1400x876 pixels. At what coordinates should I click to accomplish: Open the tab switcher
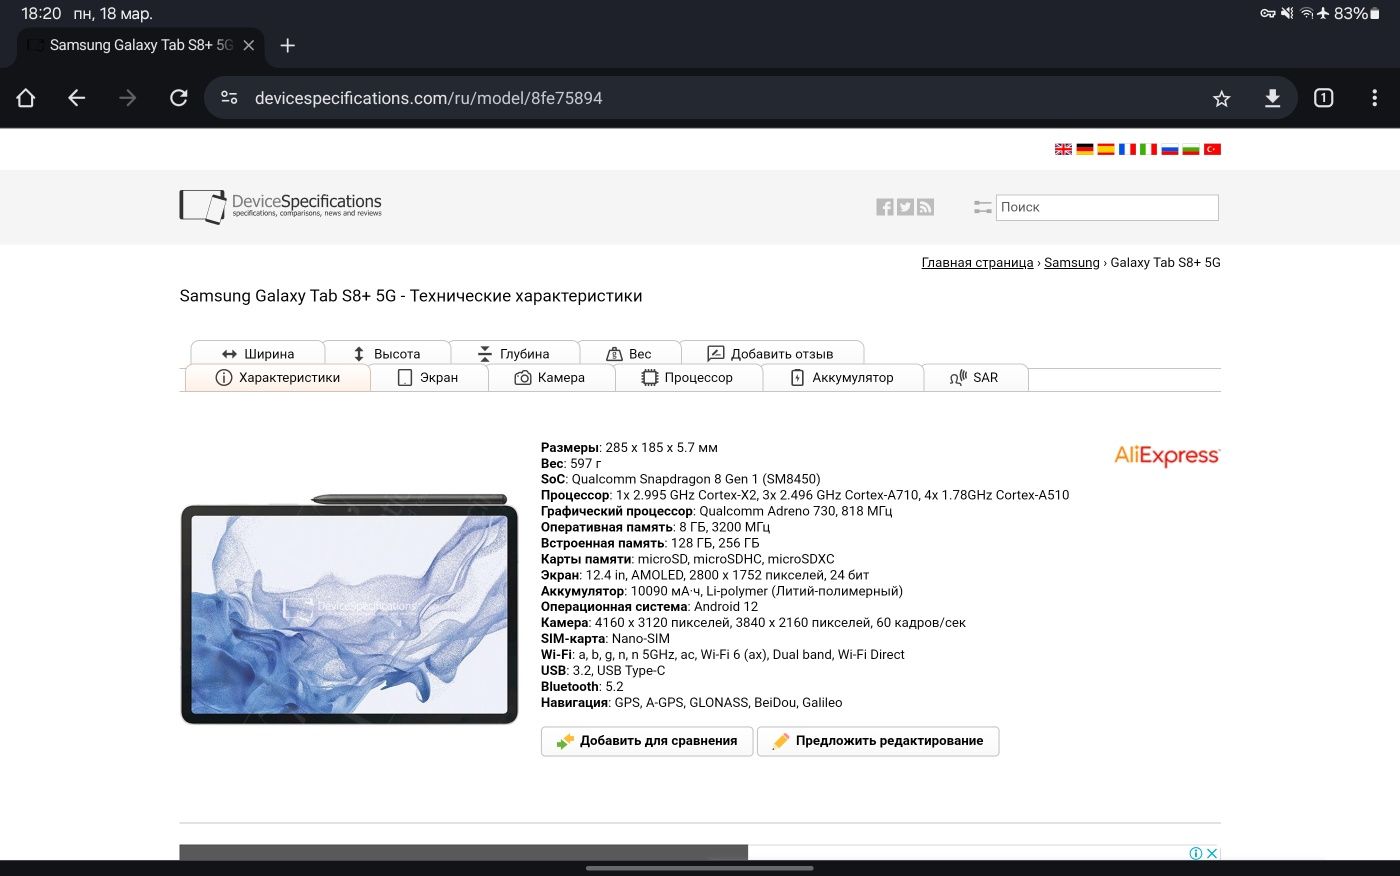pos(1323,98)
